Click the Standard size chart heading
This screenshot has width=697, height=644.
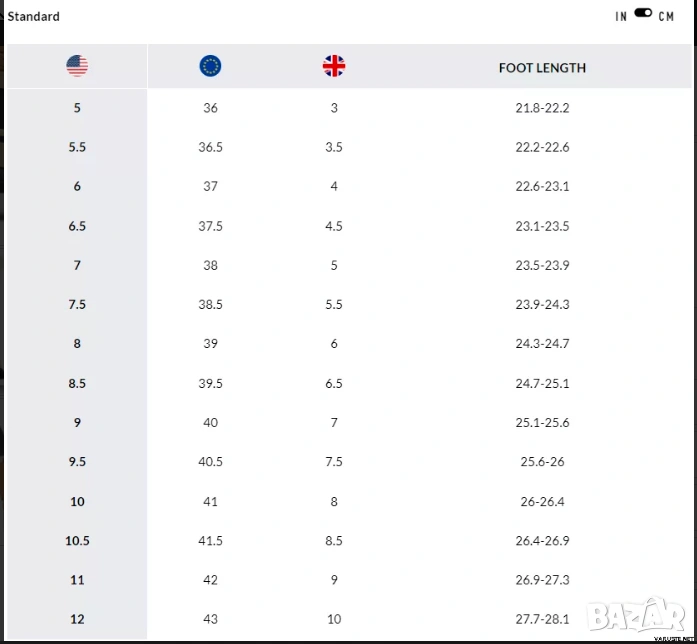pyautogui.click(x=34, y=17)
